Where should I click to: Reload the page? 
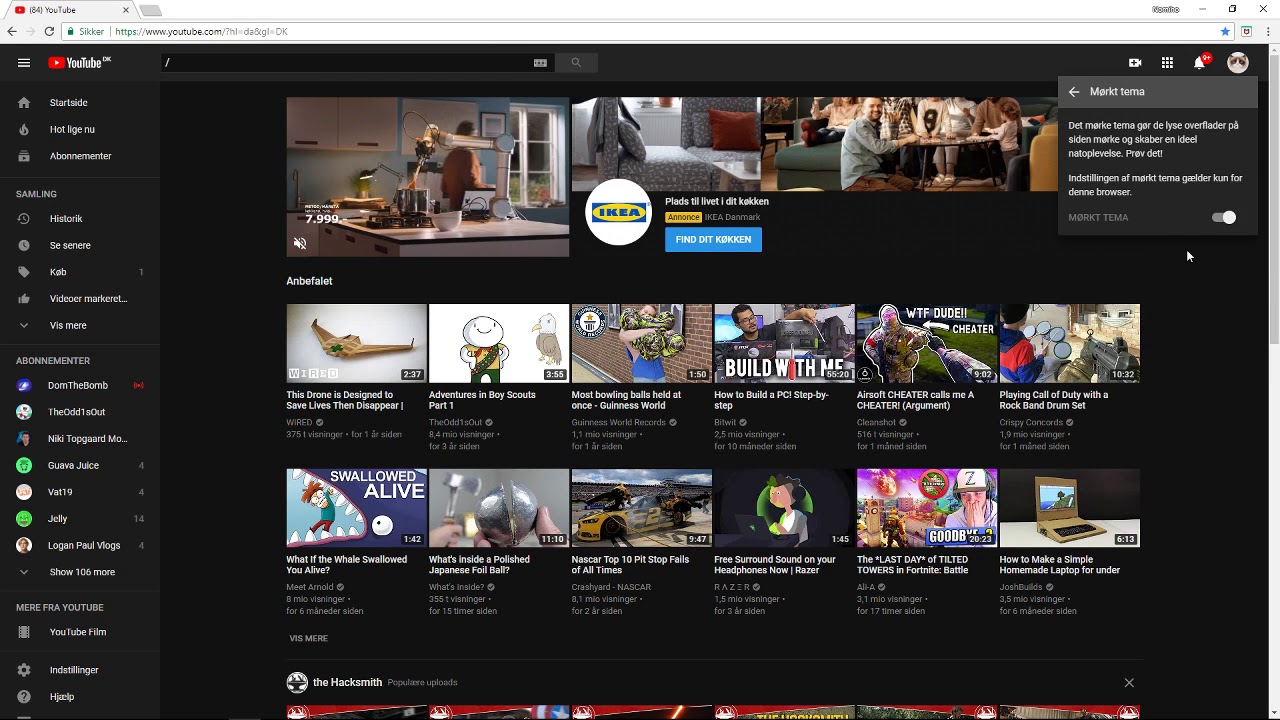[49, 32]
